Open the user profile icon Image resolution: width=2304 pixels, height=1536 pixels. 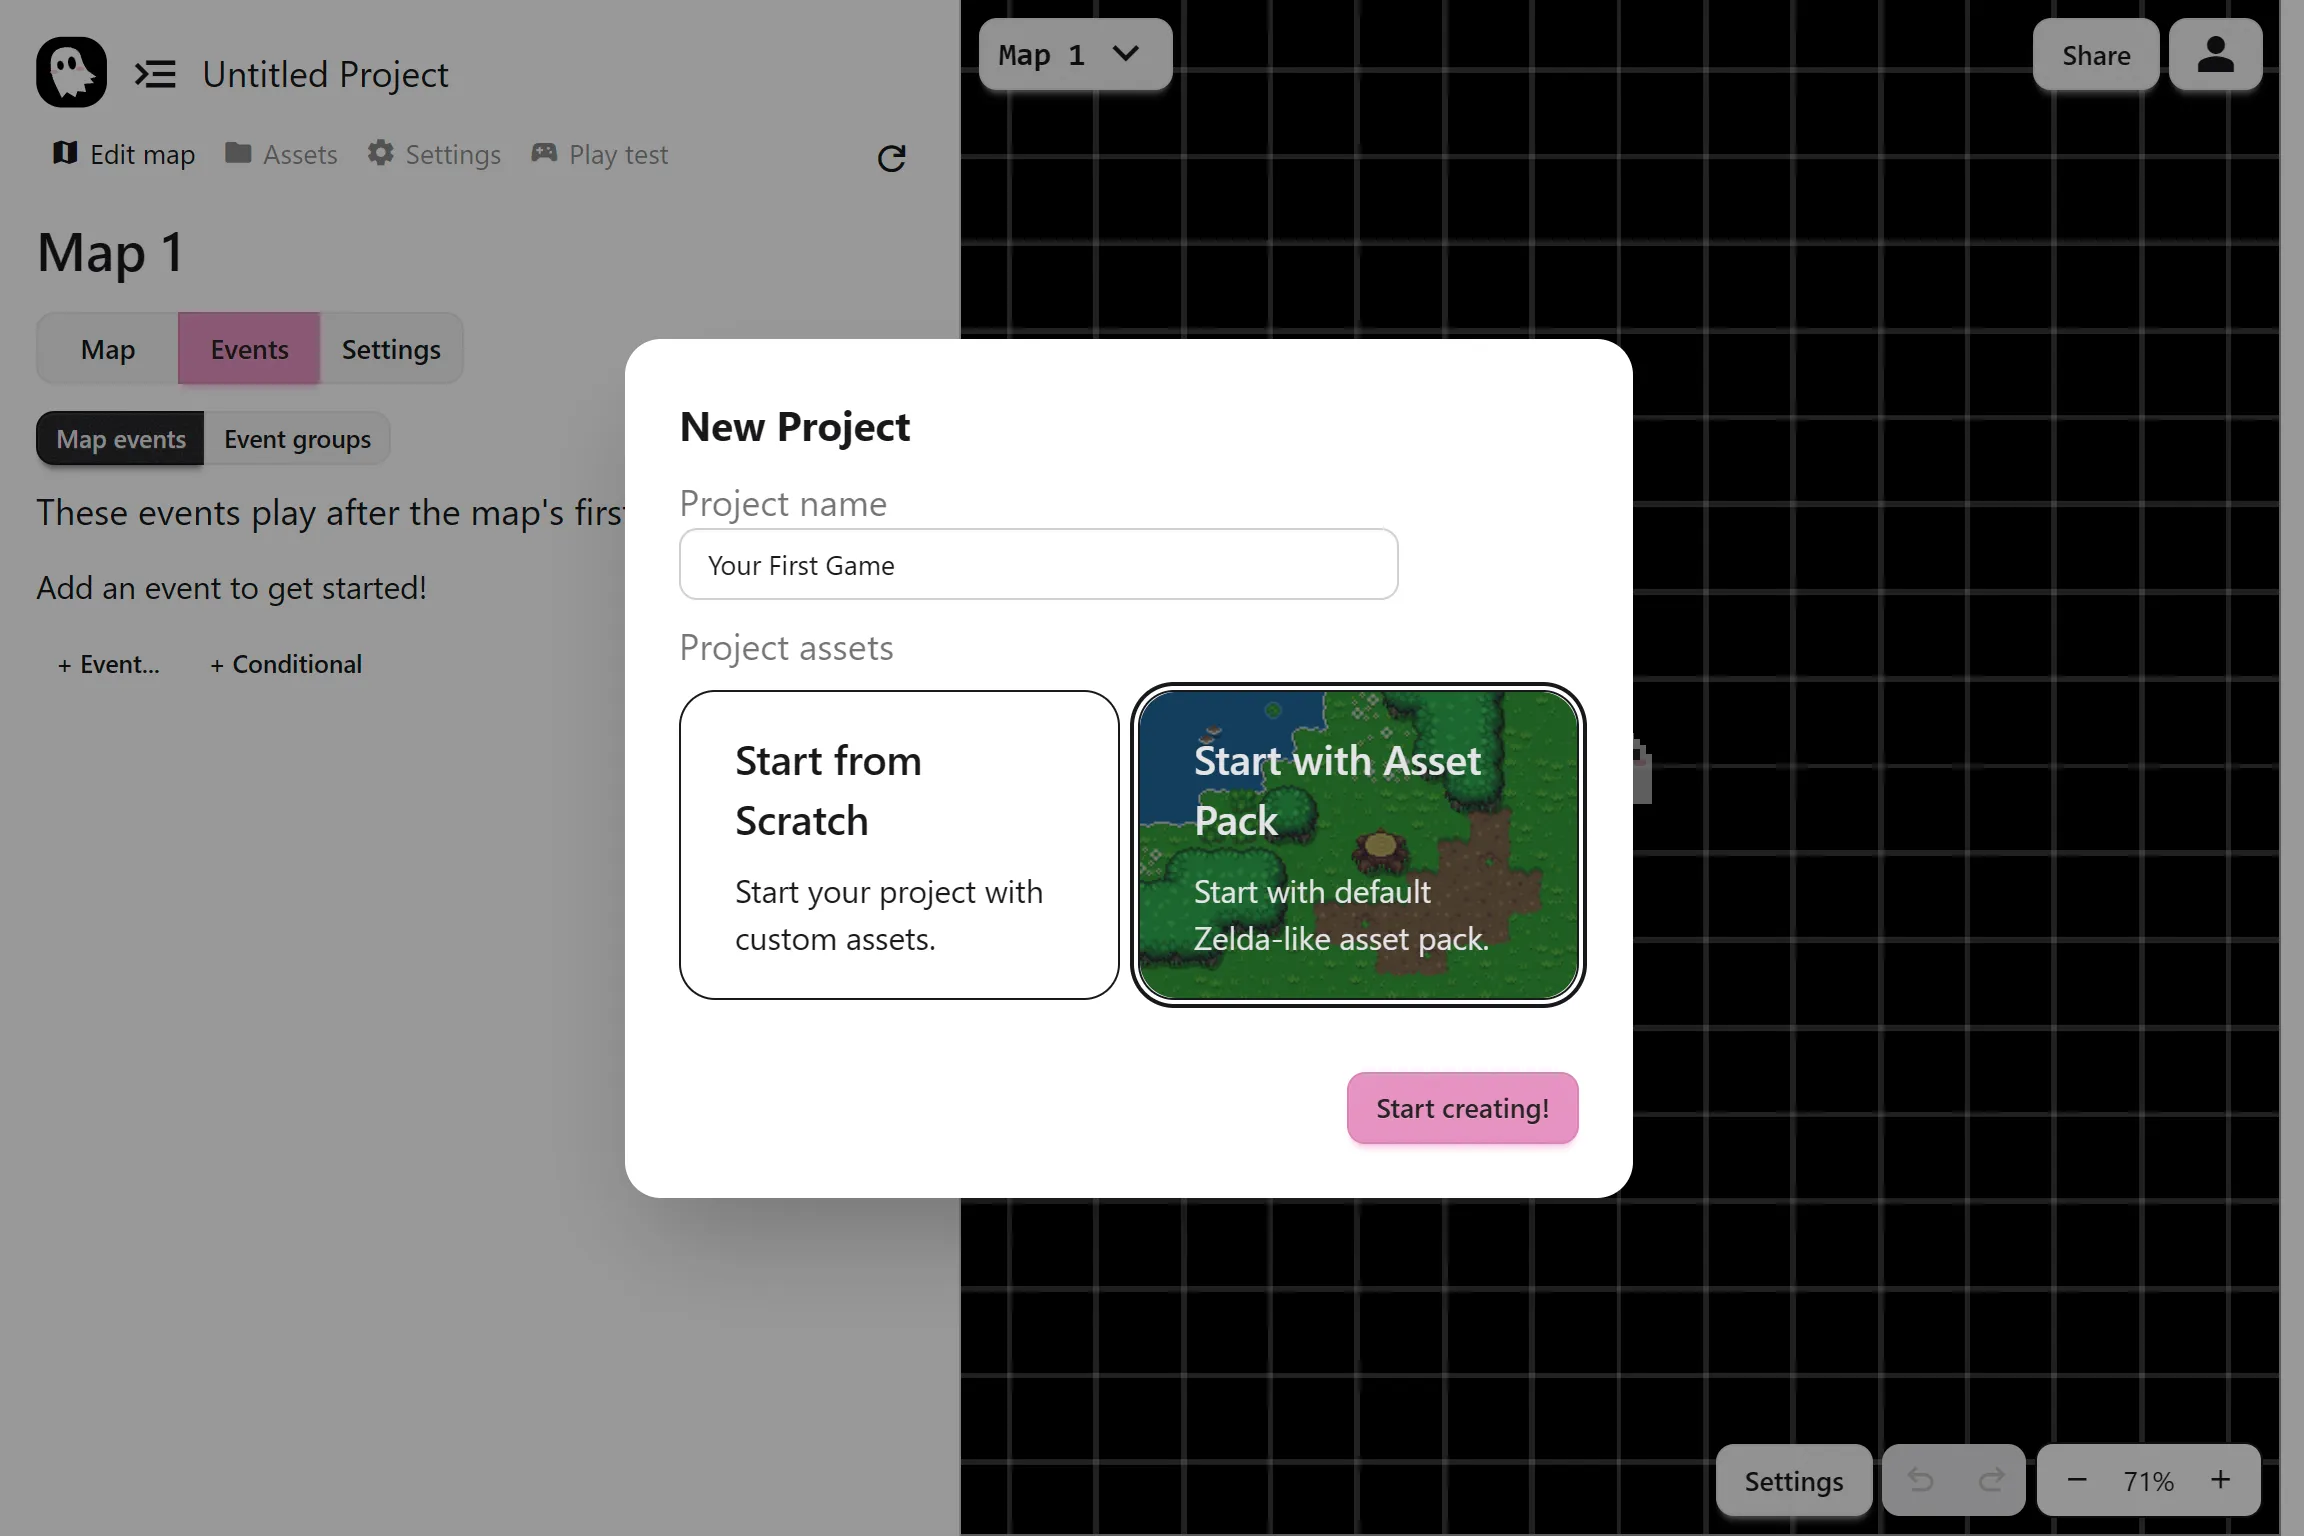click(x=2215, y=55)
